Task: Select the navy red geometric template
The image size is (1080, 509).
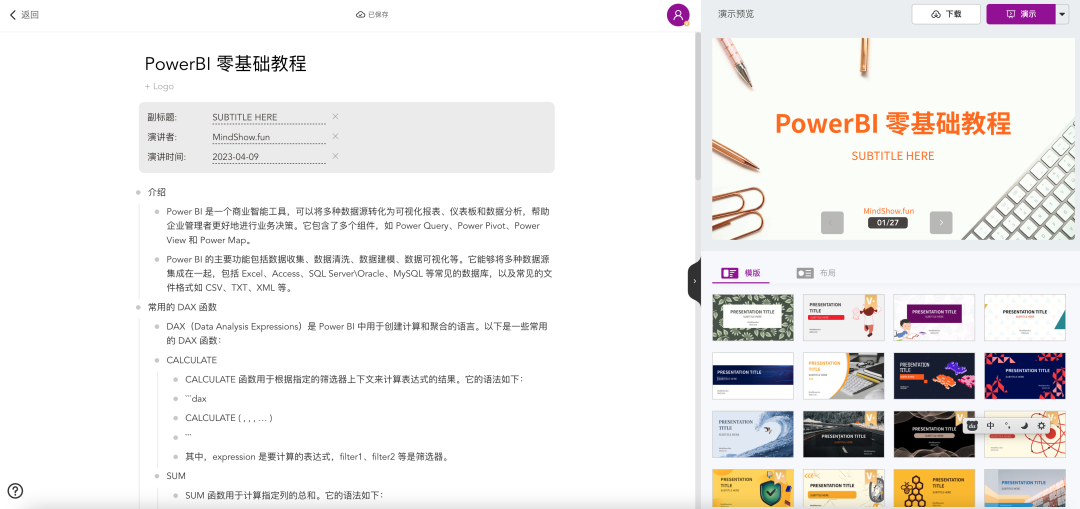Action: [1025, 375]
